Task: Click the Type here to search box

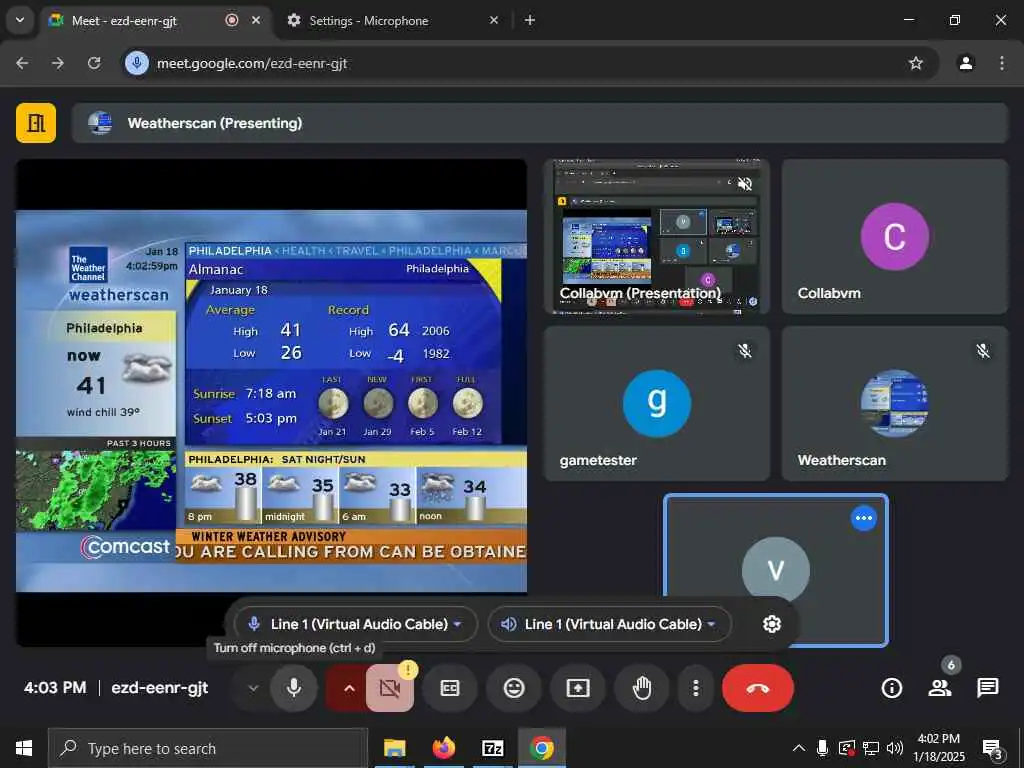Action: point(208,748)
